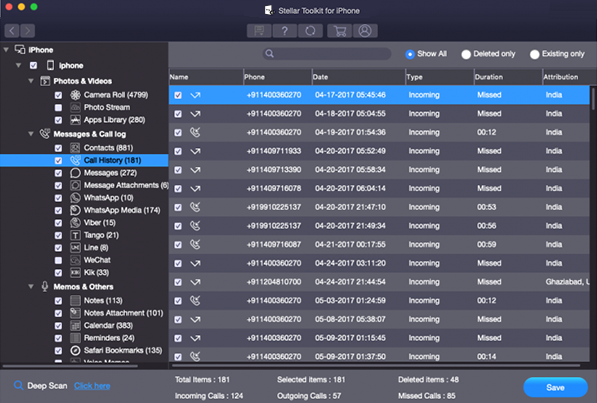Click missed-call icon in 04-18-2017 05:04:55 row
597x403 pixels.
click(x=195, y=114)
